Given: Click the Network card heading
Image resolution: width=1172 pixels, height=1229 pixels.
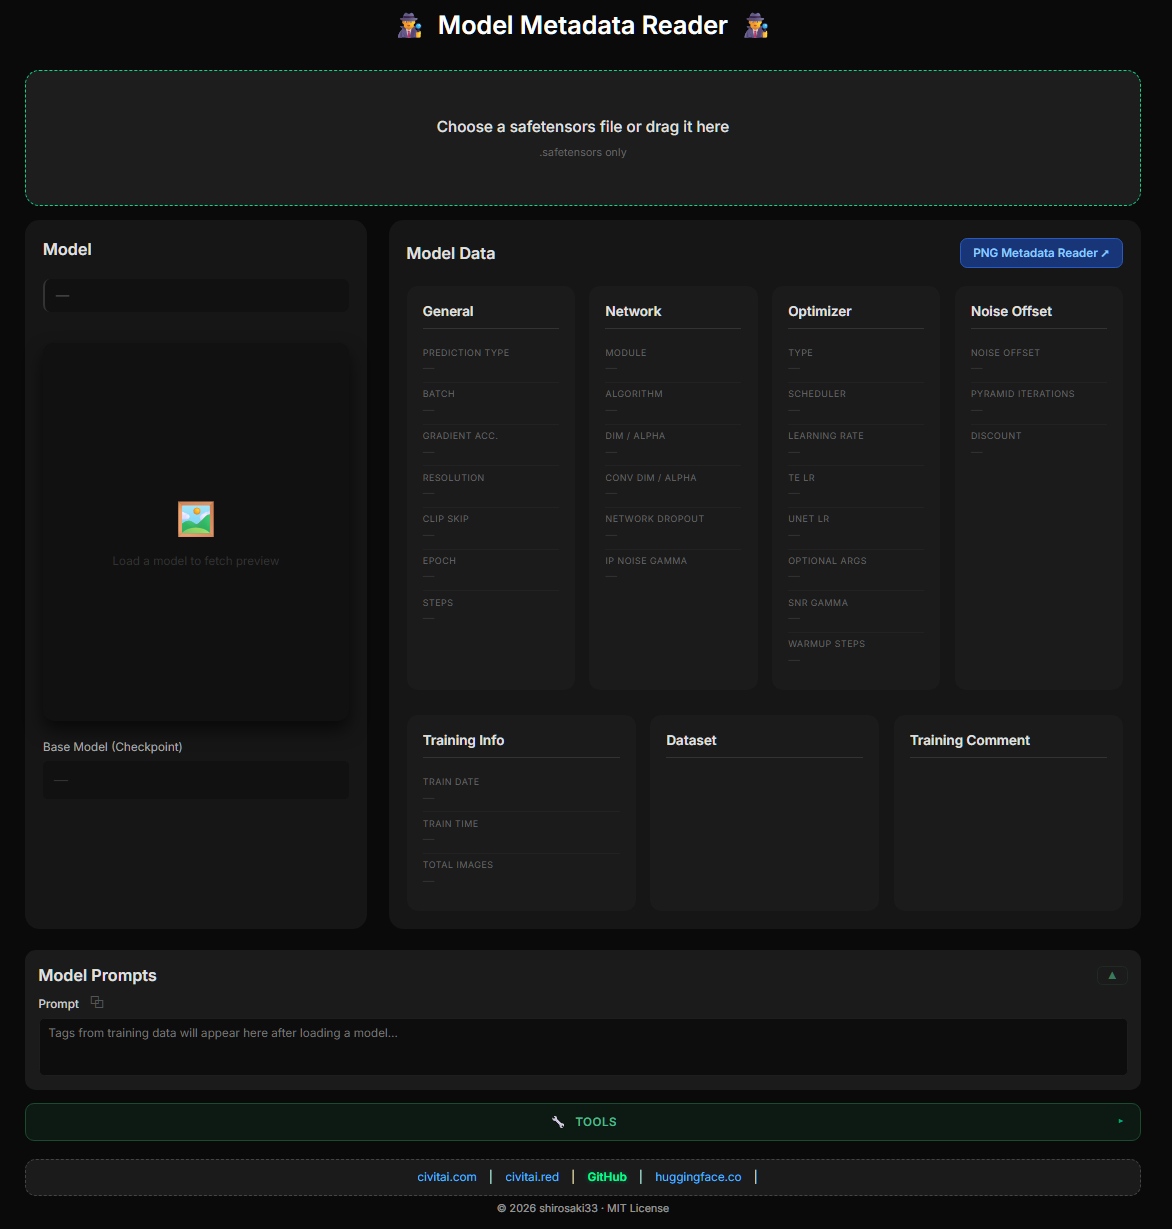Looking at the screenshot, I should tap(633, 311).
